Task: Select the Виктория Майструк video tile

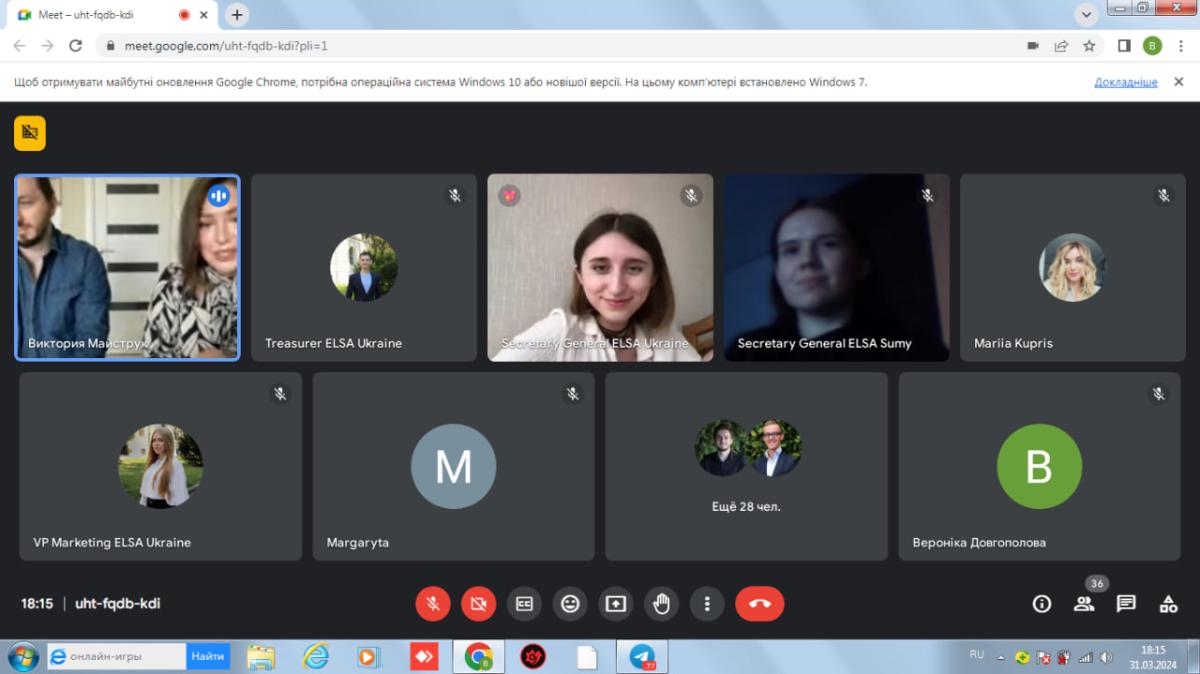Action: click(127, 267)
